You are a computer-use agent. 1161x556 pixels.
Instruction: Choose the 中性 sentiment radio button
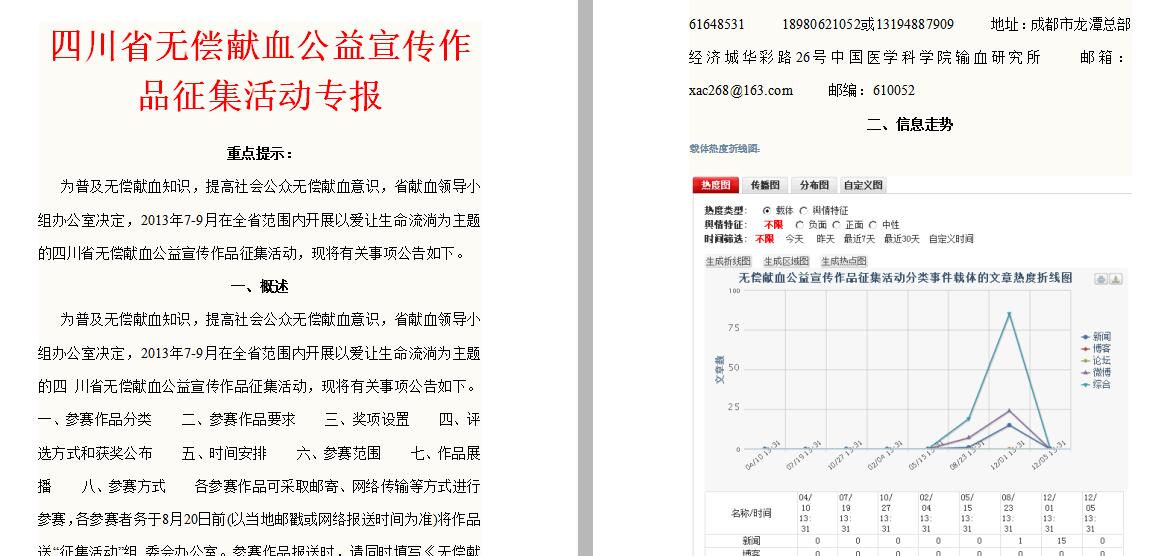pos(872,225)
